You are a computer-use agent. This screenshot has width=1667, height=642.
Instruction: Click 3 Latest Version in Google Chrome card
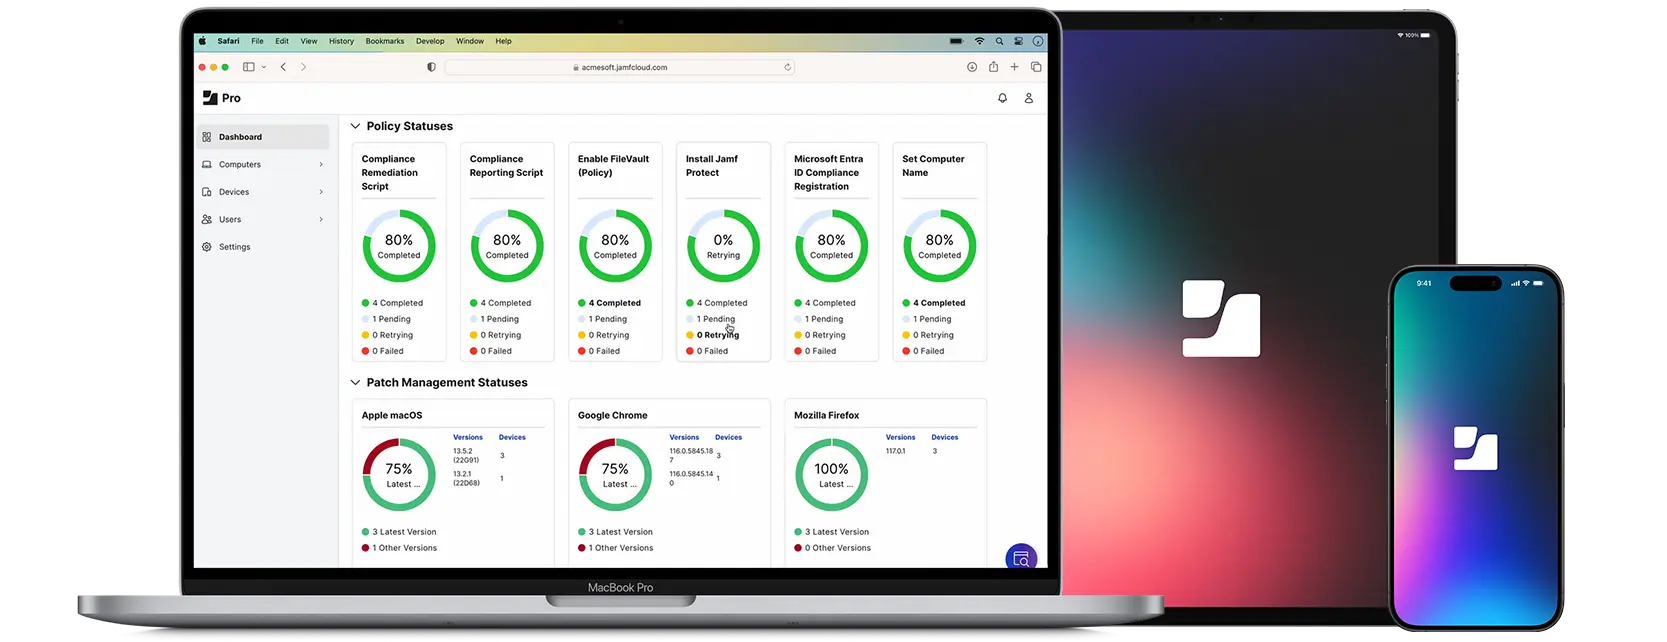click(x=615, y=532)
